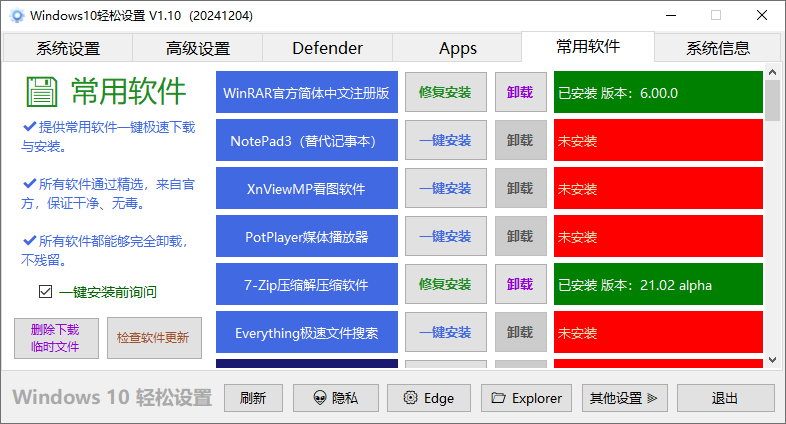Click the NotePad3（替代记事本）button

point(307,140)
